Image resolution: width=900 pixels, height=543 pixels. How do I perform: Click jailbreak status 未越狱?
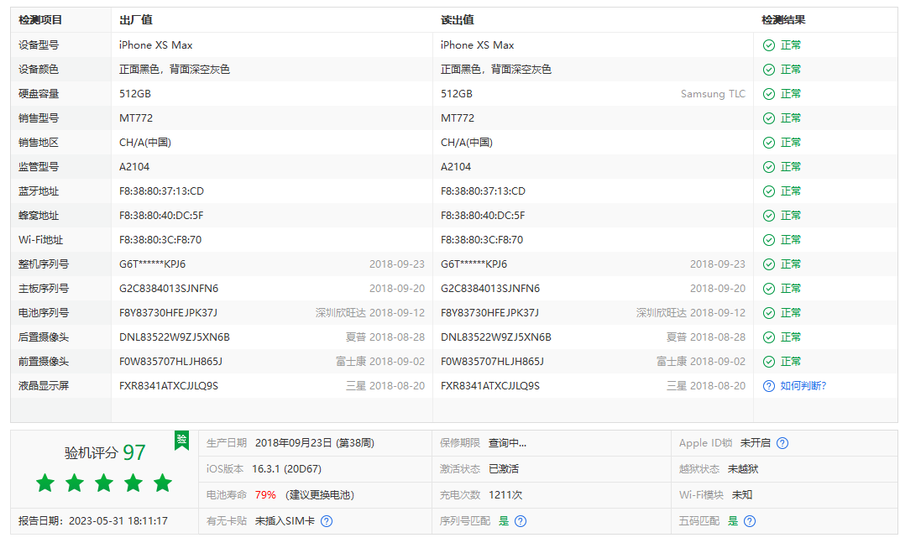pyautogui.click(x=743, y=469)
